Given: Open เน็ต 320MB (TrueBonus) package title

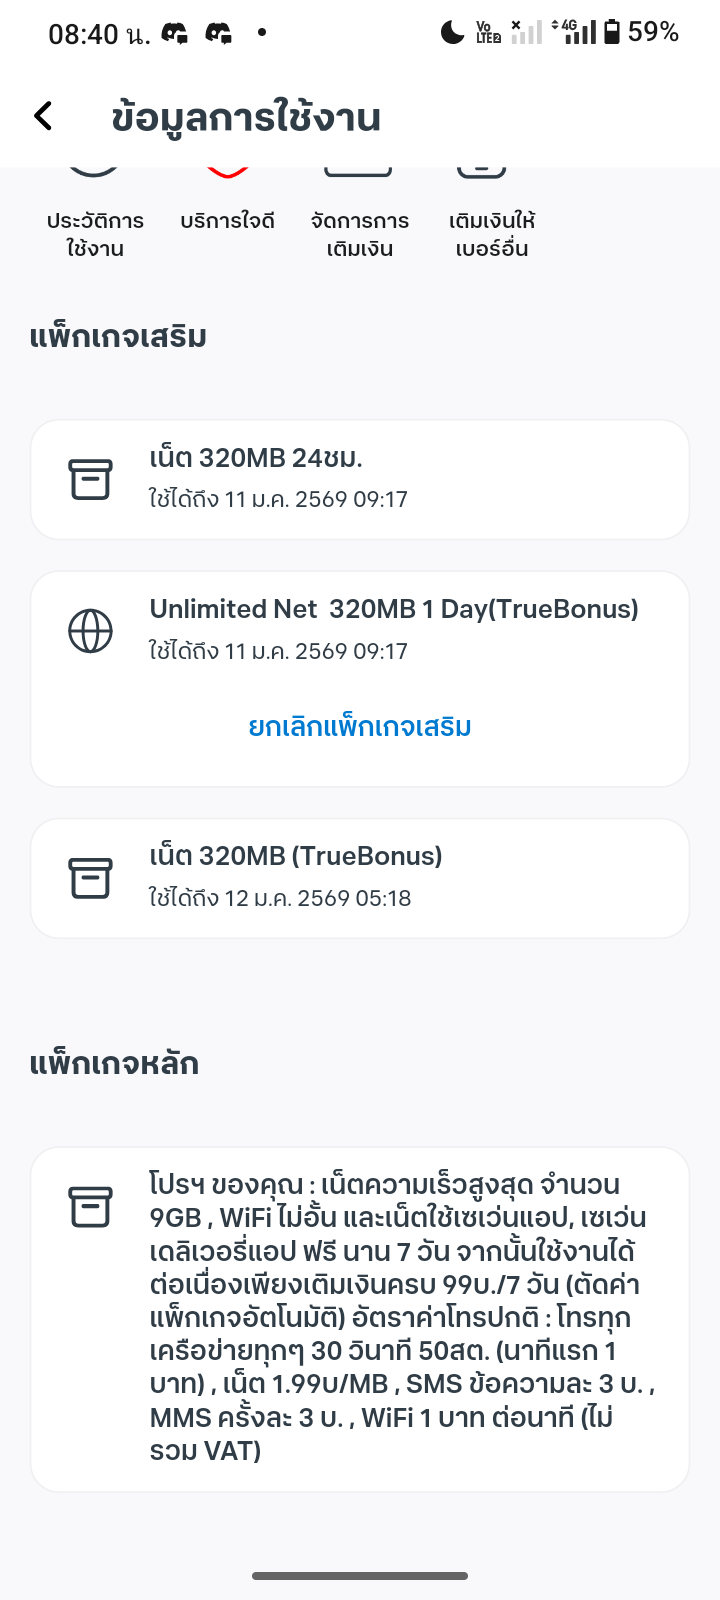Looking at the screenshot, I should tap(296, 856).
